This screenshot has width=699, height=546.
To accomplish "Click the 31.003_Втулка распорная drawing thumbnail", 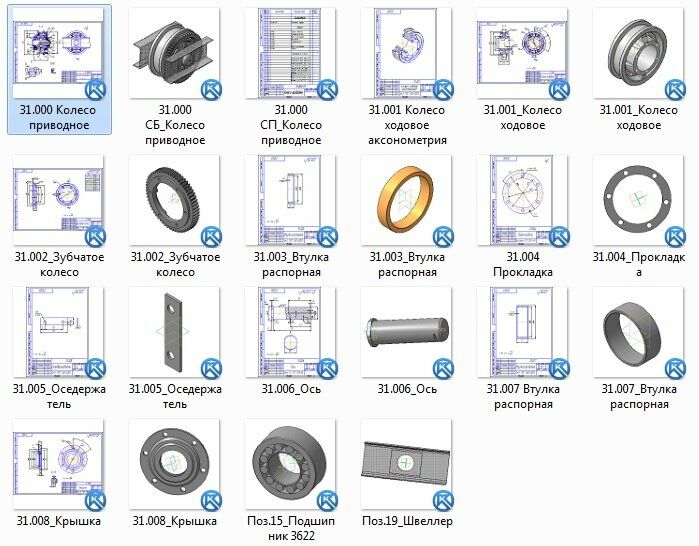I will tap(291, 201).
